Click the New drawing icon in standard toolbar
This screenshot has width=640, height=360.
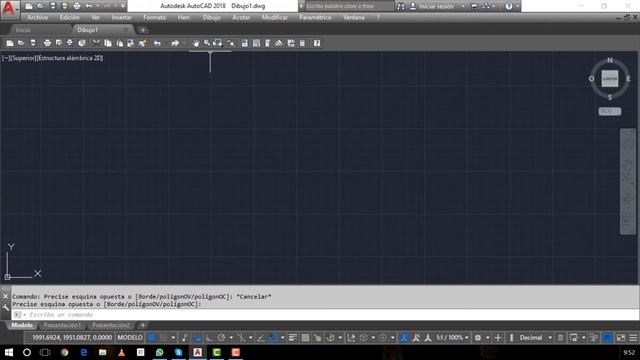point(10,43)
